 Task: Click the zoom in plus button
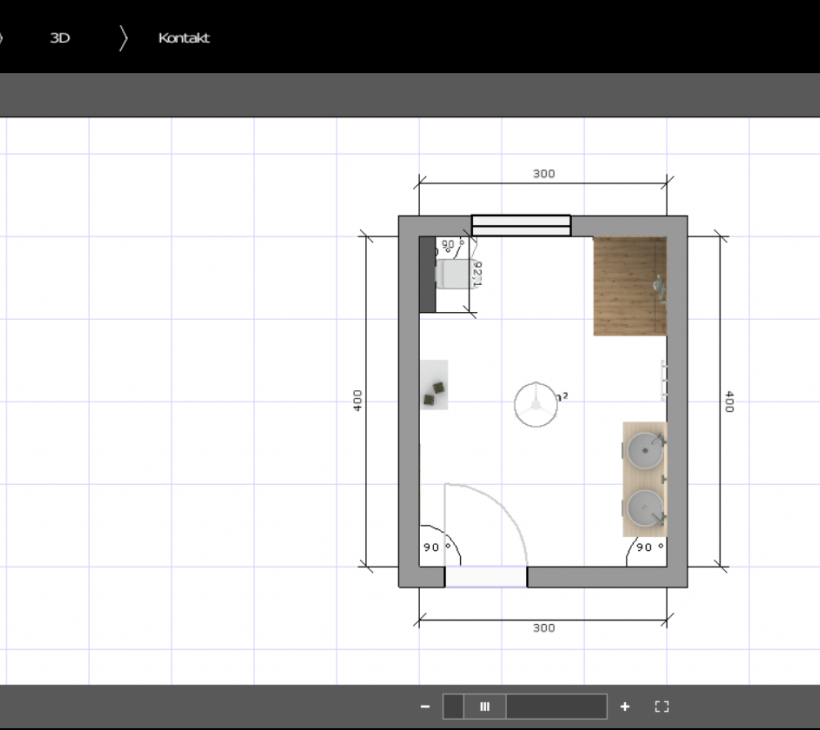(625, 706)
